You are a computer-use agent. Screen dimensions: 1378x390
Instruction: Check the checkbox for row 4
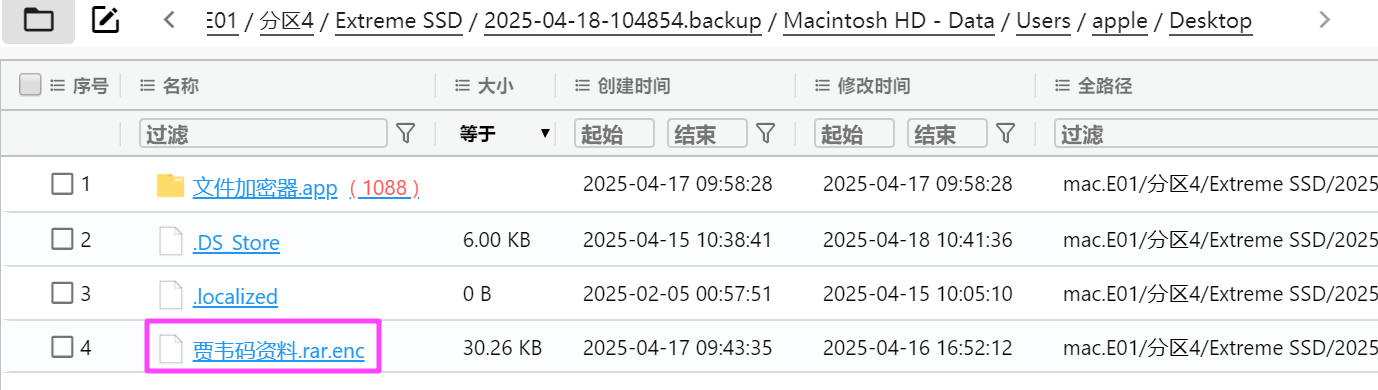coord(63,348)
